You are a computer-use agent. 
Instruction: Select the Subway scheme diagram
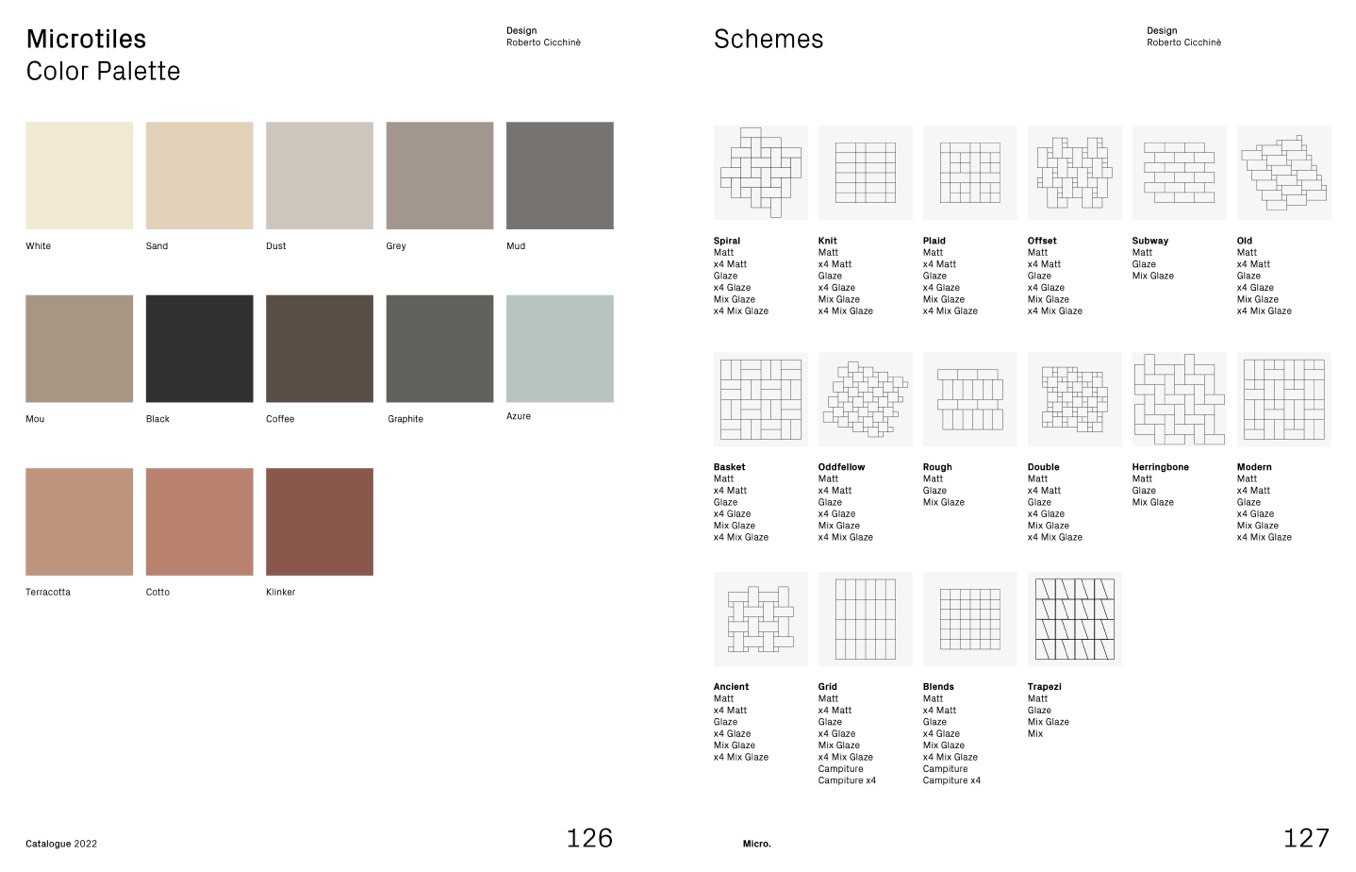(x=1179, y=173)
